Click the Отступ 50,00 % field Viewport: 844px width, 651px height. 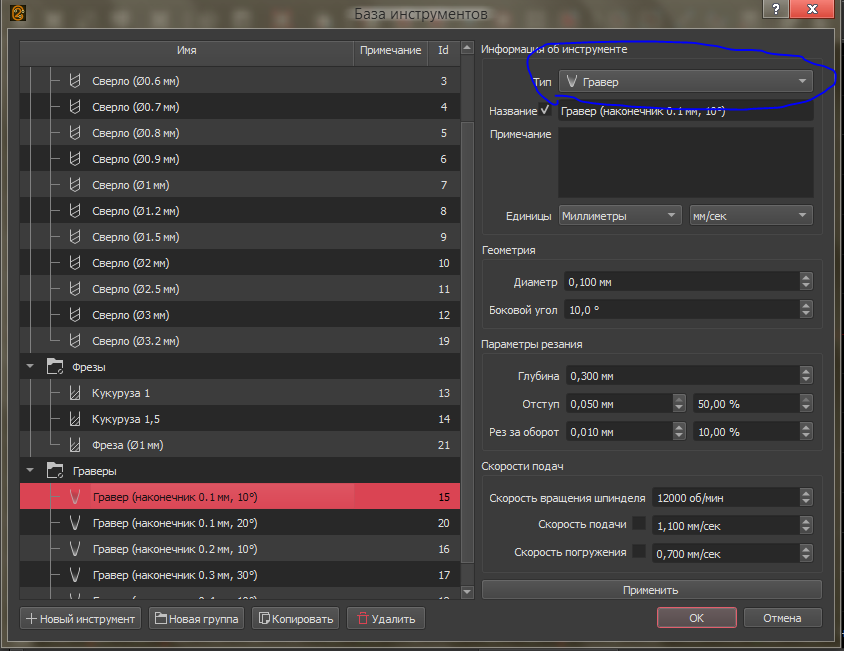(x=747, y=403)
